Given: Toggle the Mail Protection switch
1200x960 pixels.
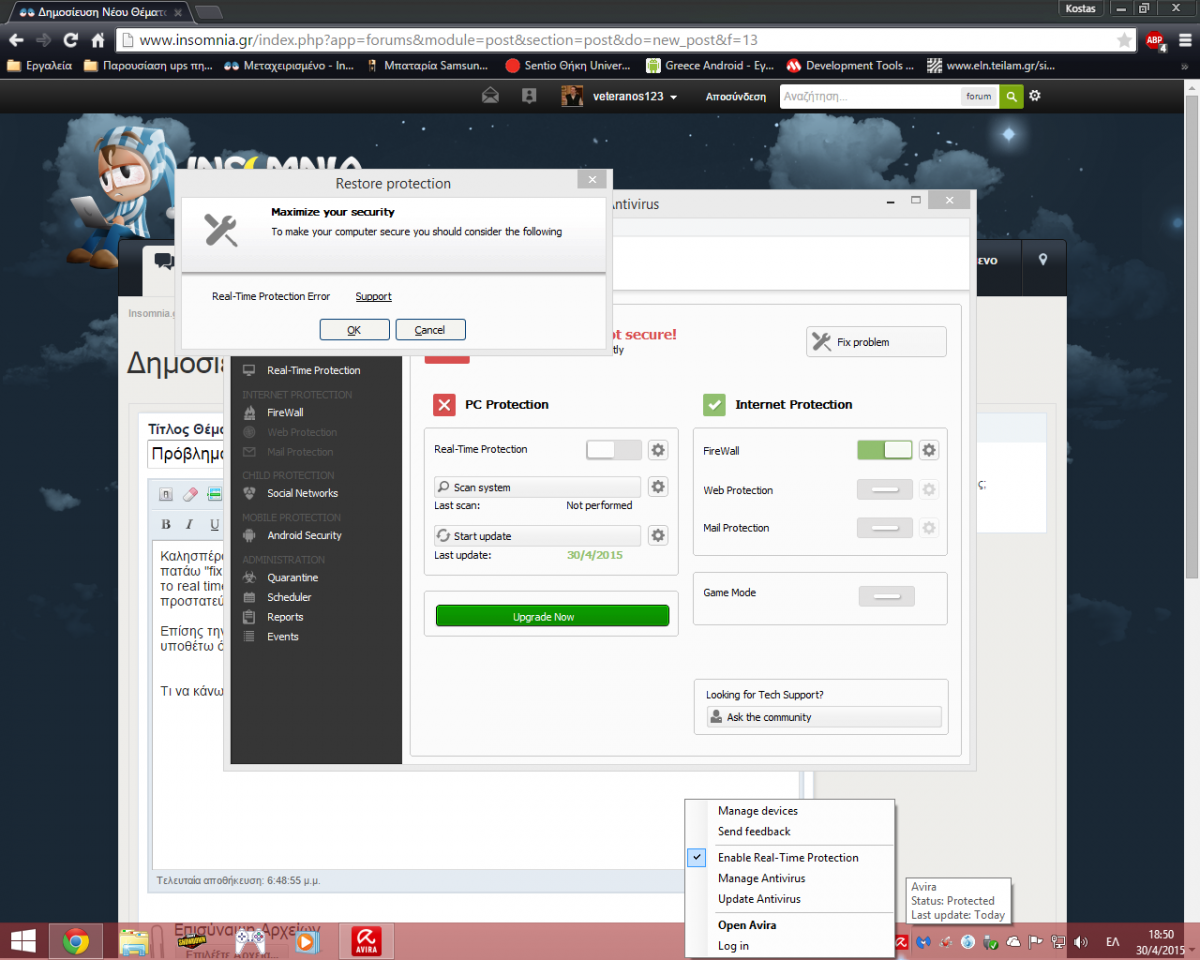Looking at the screenshot, I should pos(885,528).
